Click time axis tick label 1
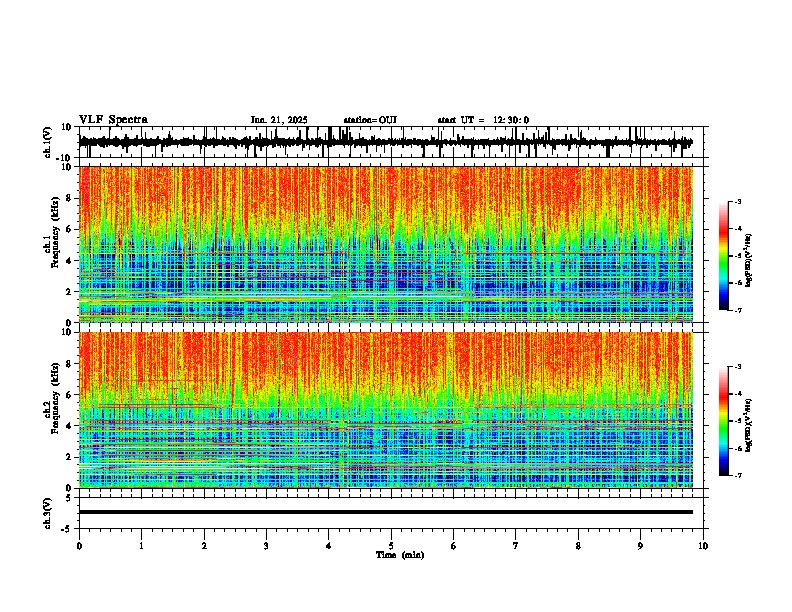 click(141, 546)
